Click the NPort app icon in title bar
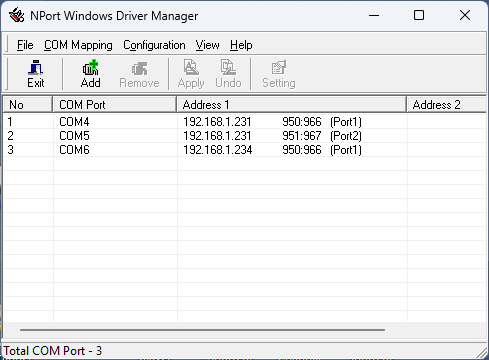This screenshot has width=489, height=360. [16, 15]
